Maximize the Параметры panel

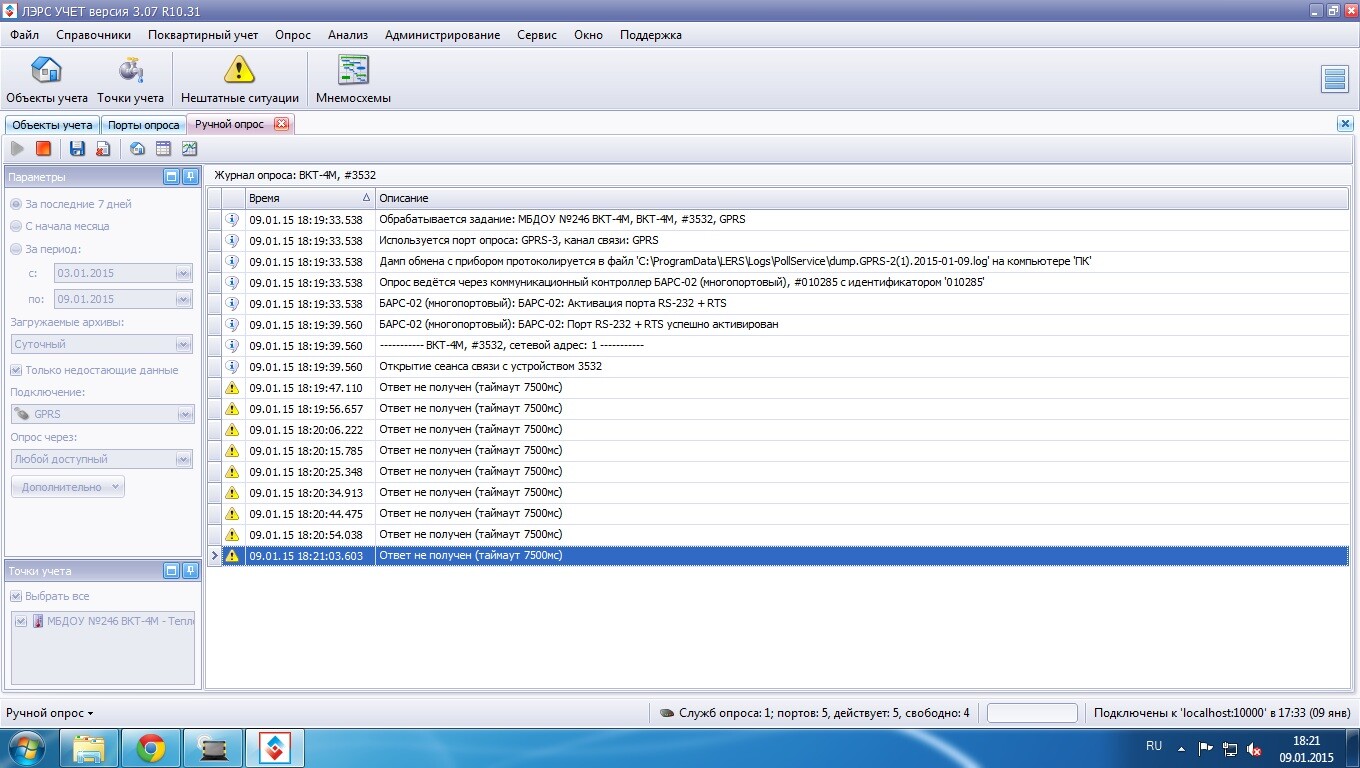[171, 177]
